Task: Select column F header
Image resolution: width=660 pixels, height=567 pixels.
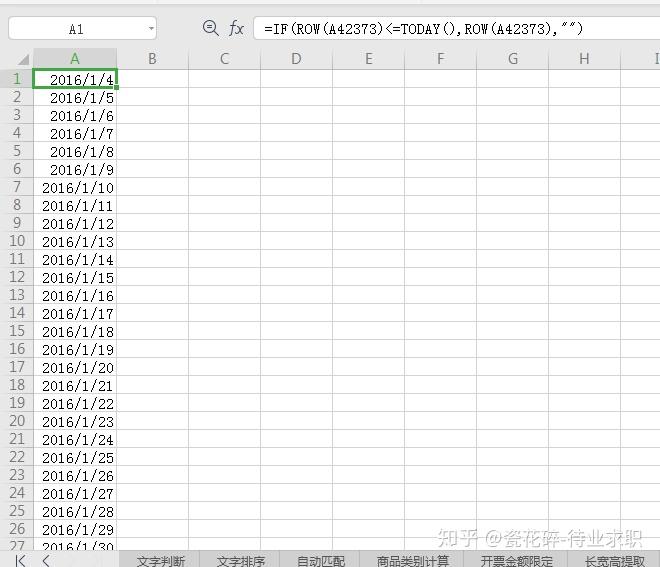Action: coord(440,59)
